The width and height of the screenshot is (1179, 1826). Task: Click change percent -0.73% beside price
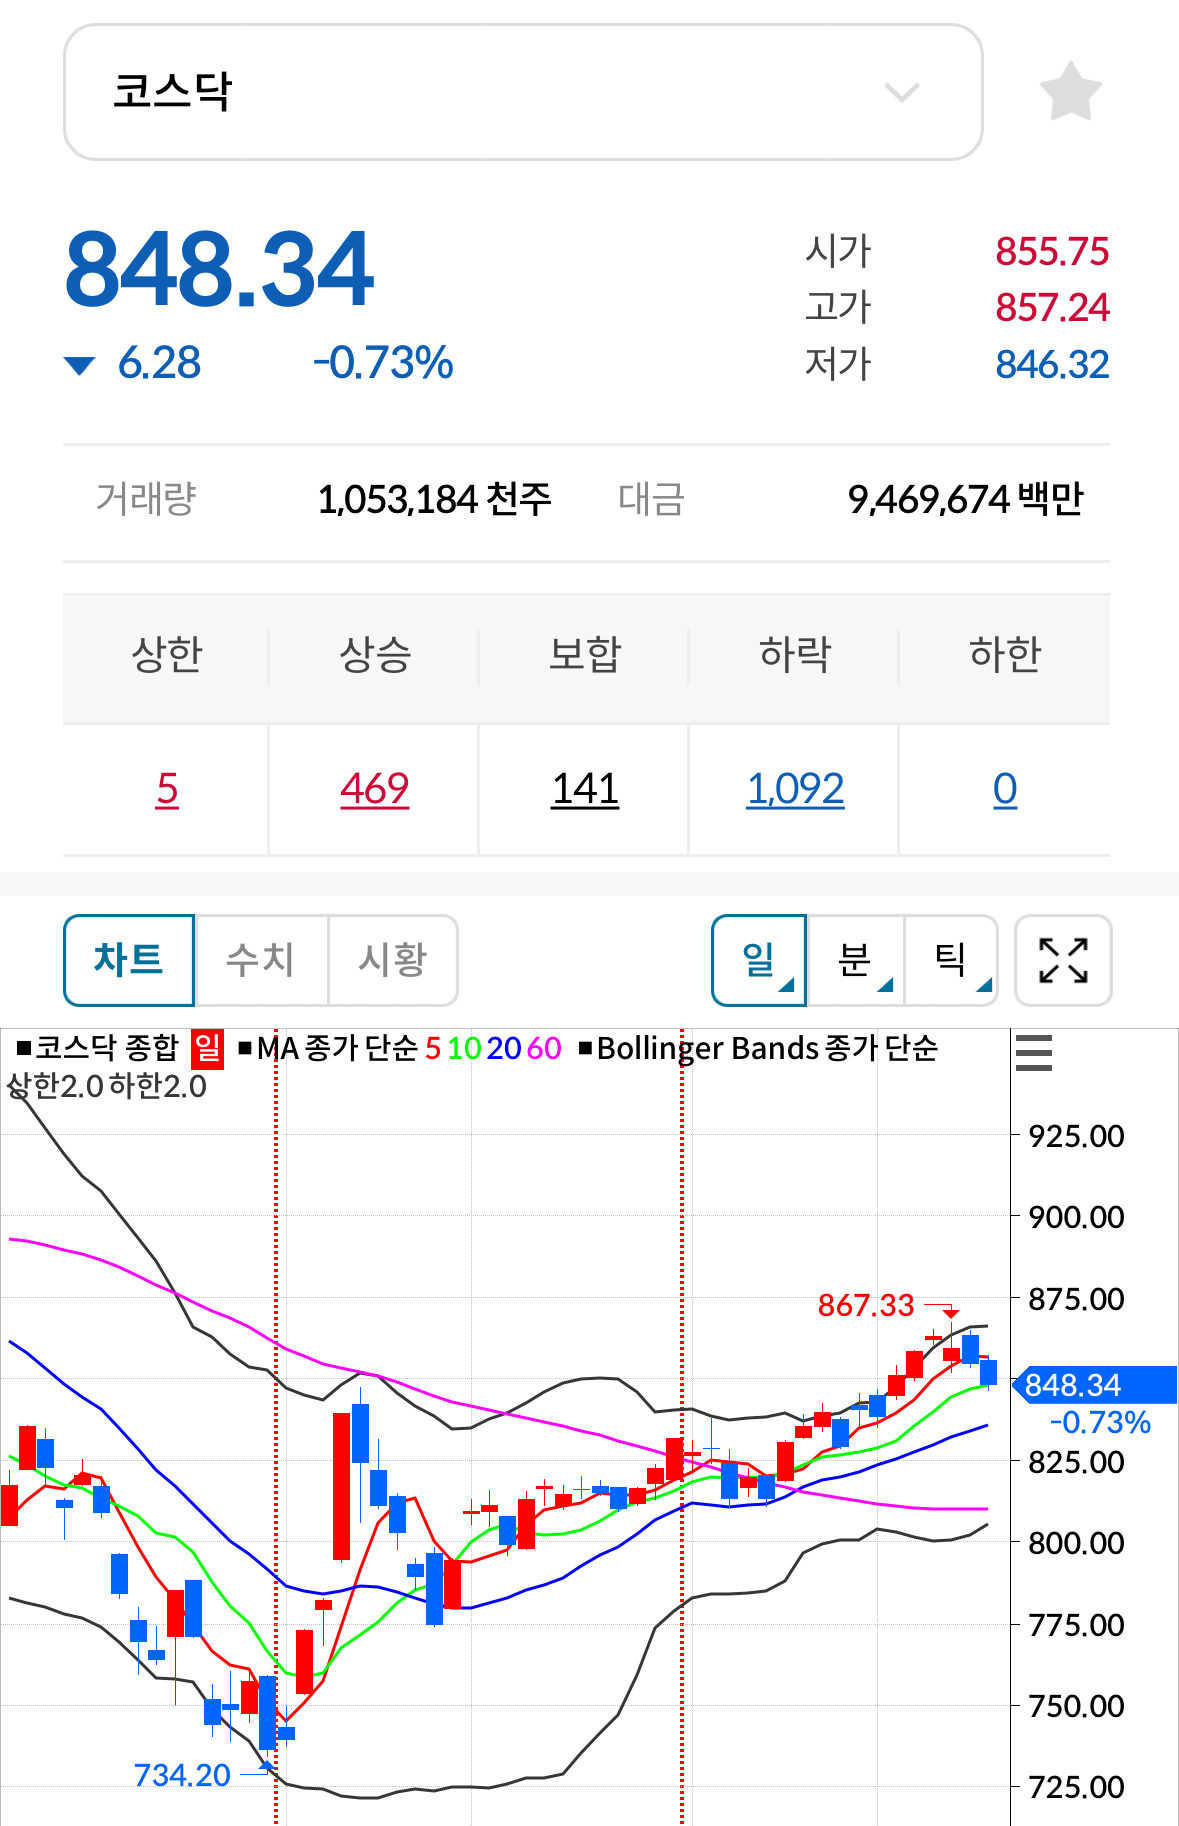(x=383, y=363)
